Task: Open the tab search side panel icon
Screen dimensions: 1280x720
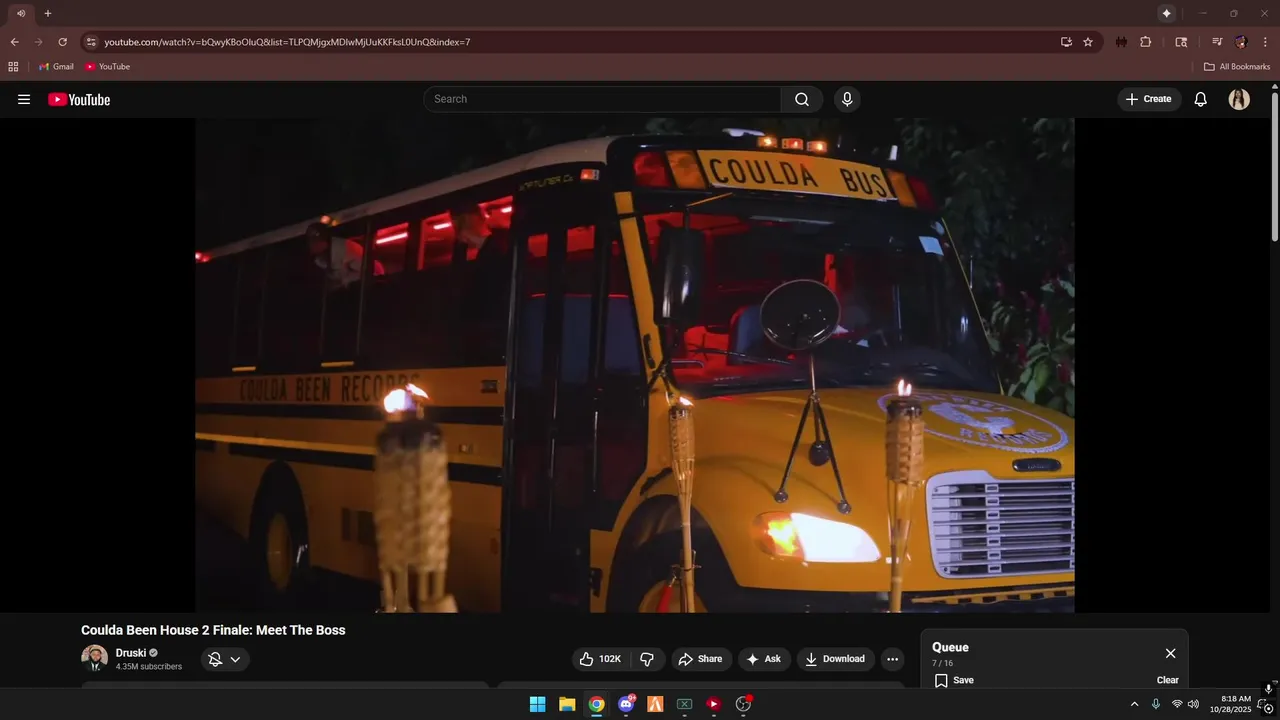Action: [x=1181, y=42]
